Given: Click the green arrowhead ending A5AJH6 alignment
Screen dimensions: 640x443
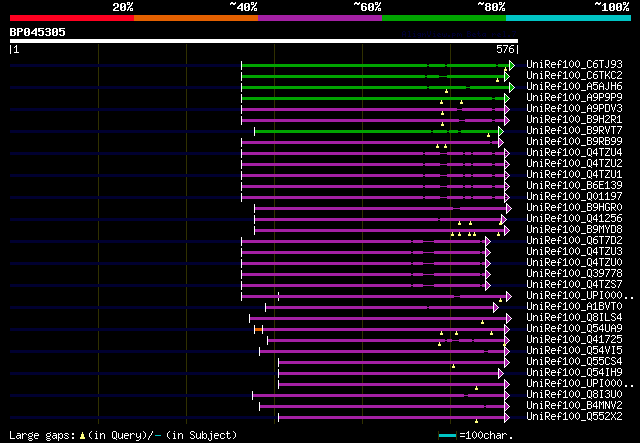Looking at the screenshot, I should [512, 87].
